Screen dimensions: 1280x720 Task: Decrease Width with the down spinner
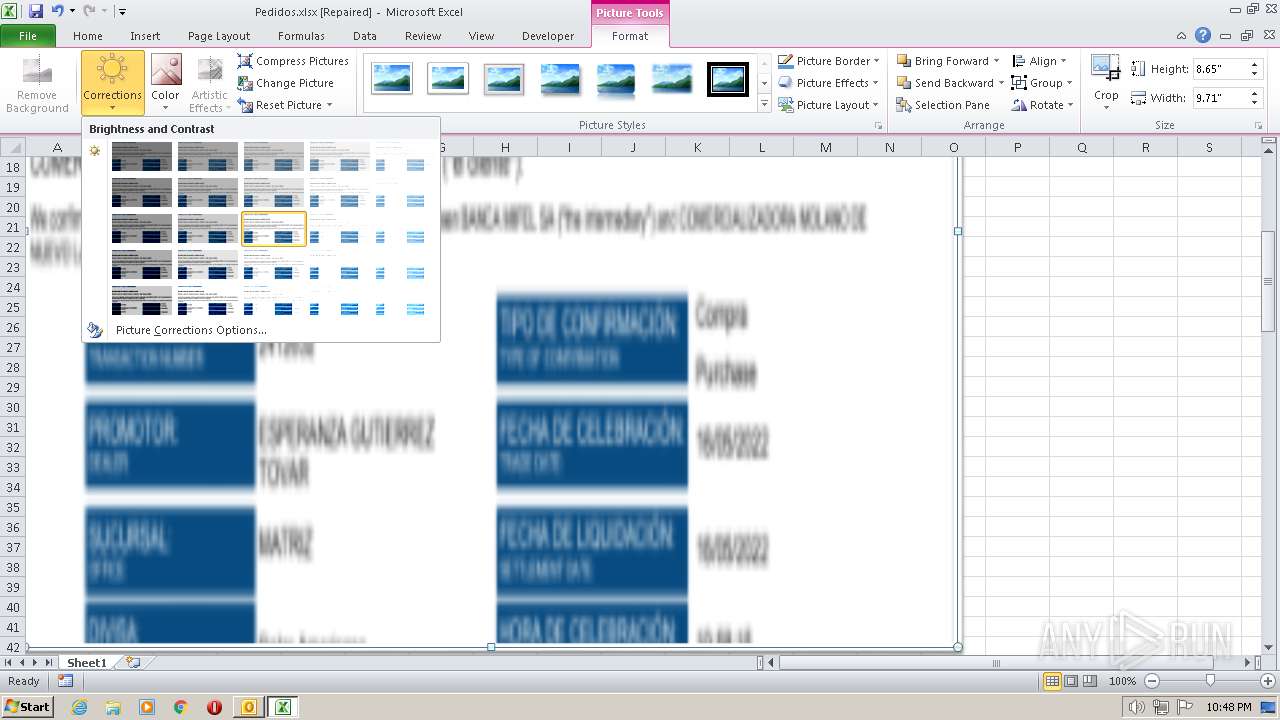coord(1254,103)
